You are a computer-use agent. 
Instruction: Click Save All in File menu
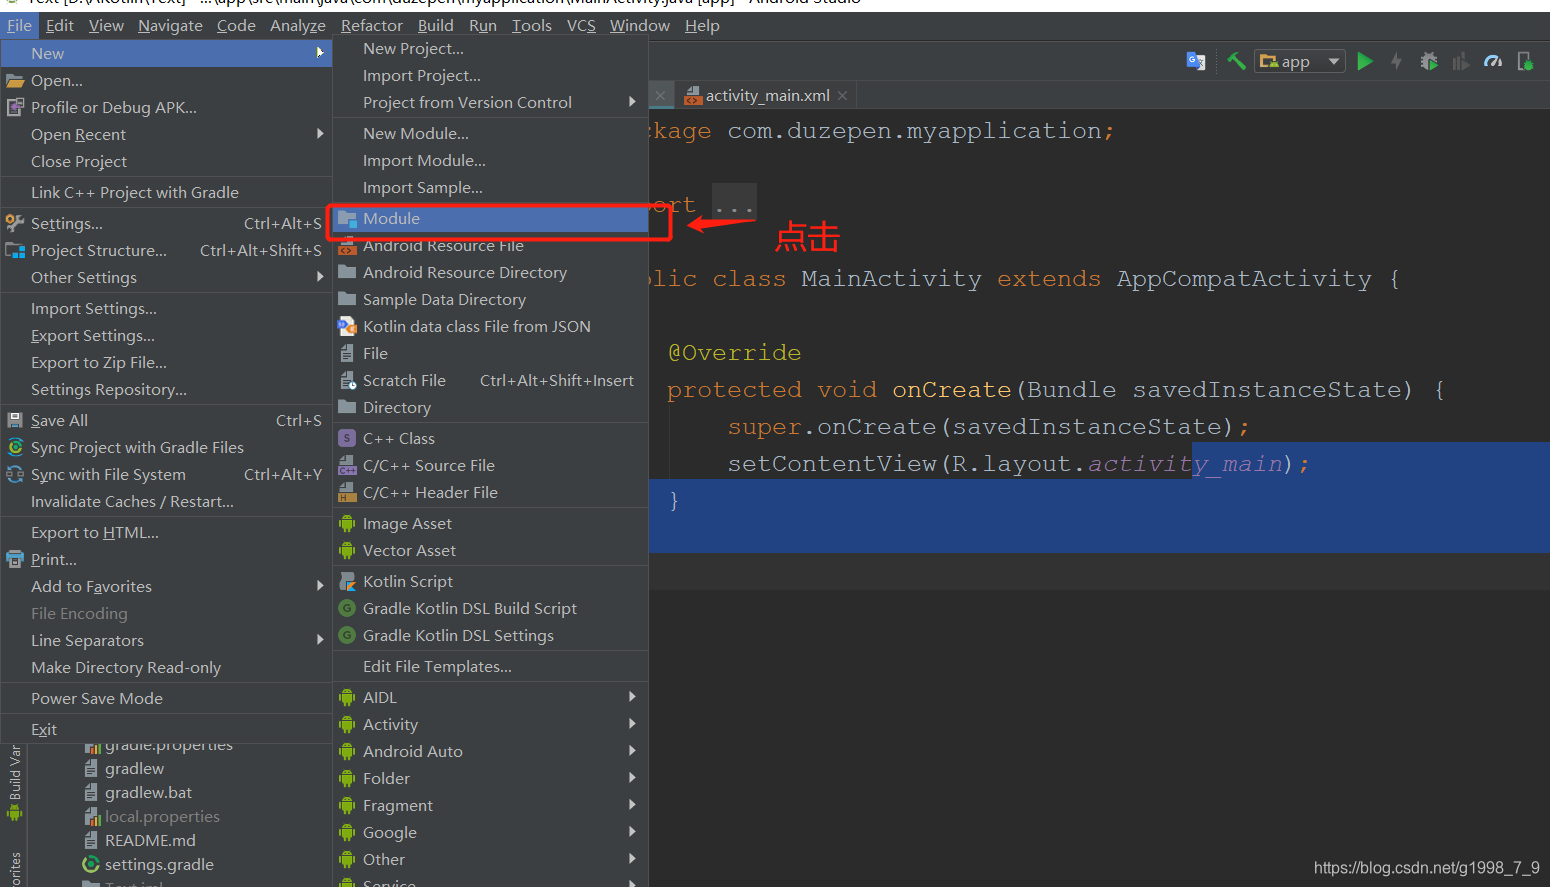pos(166,421)
